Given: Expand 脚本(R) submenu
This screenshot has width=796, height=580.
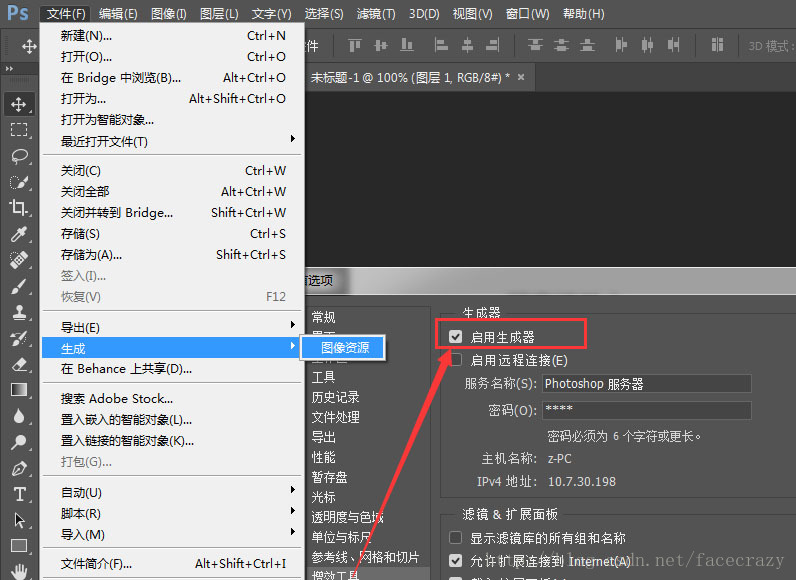Looking at the screenshot, I should (x=172, y=514).
